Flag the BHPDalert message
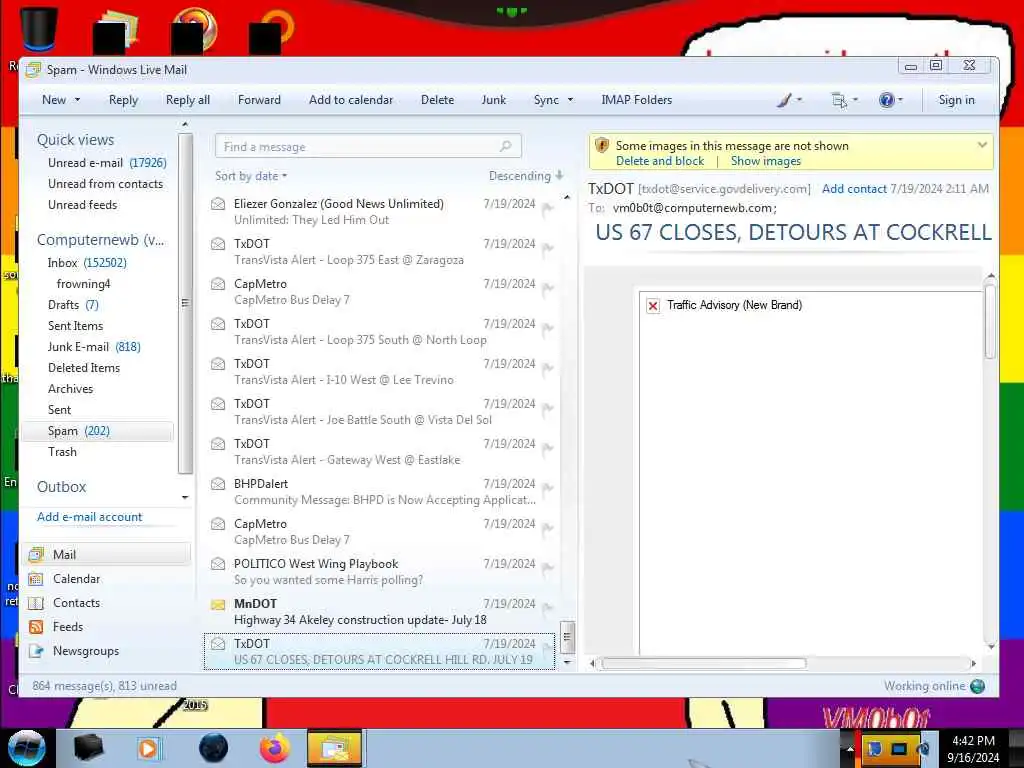This screenshot has height=768, width=1024. [548, 488]
